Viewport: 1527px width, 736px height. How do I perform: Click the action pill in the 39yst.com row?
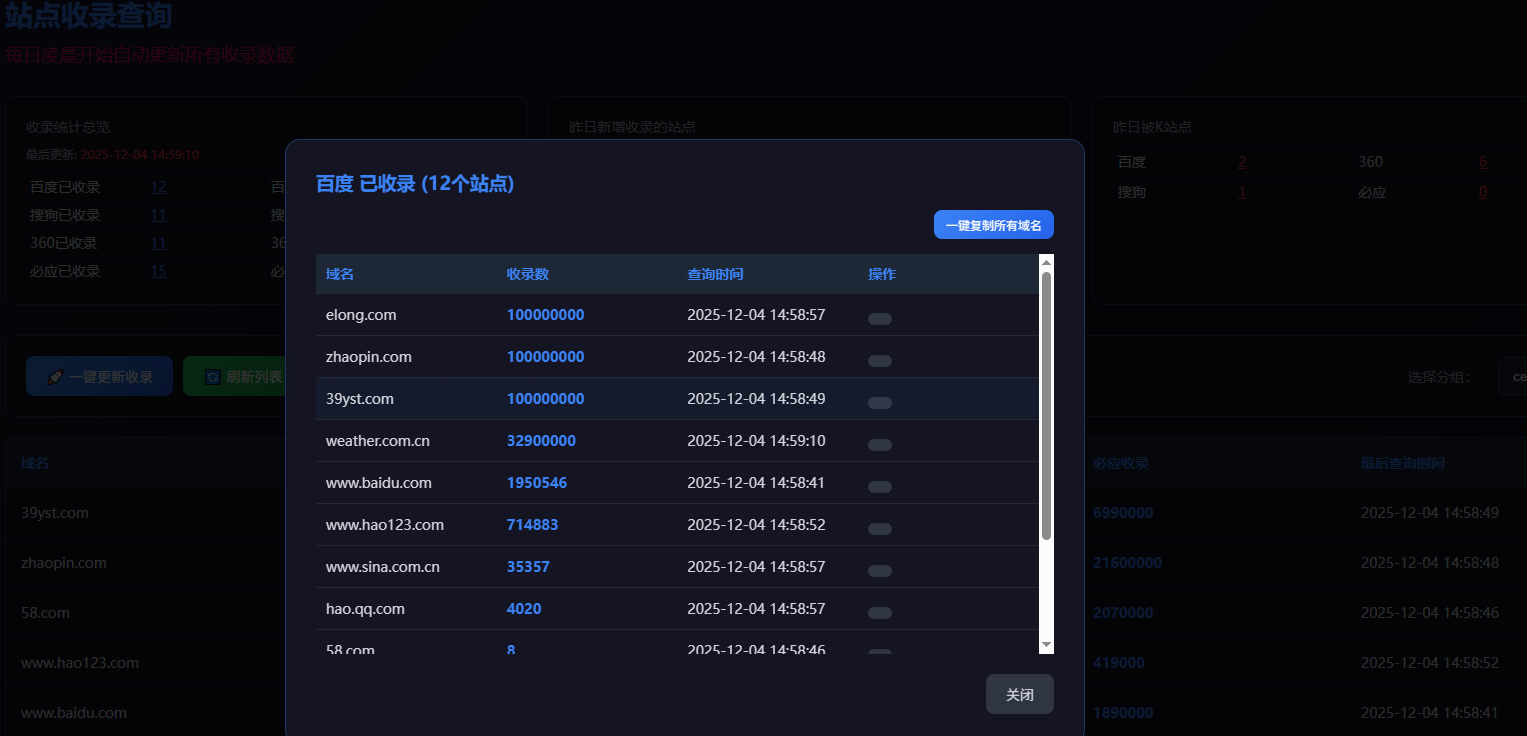tap(880, 403)
